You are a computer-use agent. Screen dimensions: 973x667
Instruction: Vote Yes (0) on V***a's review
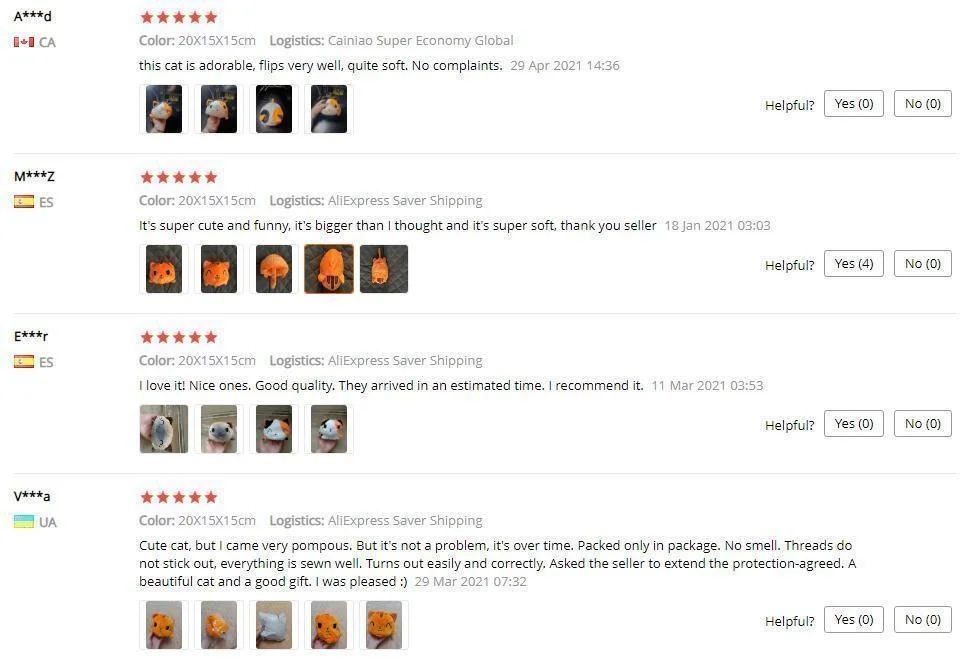[853, 619]
